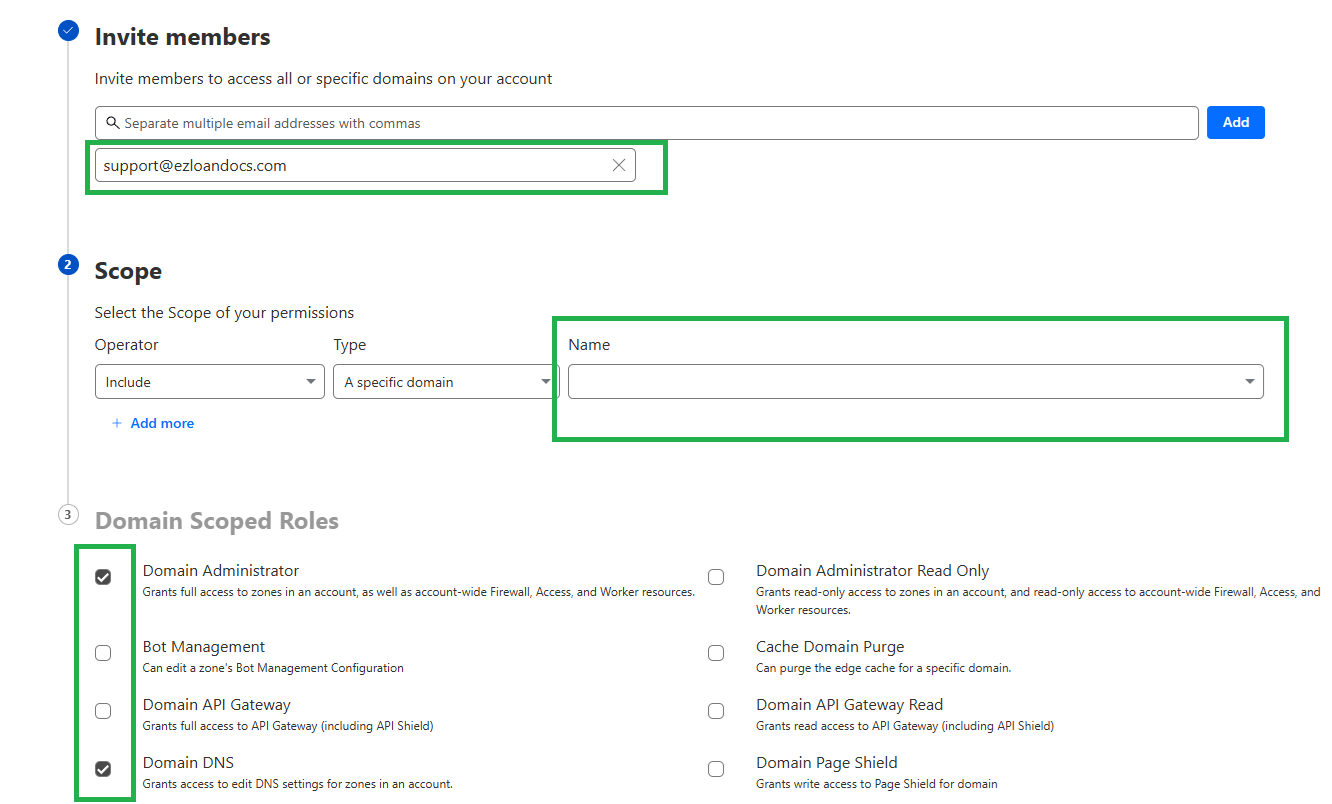The image size is (1332, 804).
Task: Open the Operator dropdown set to Include
Action: [x=209, y=382]
